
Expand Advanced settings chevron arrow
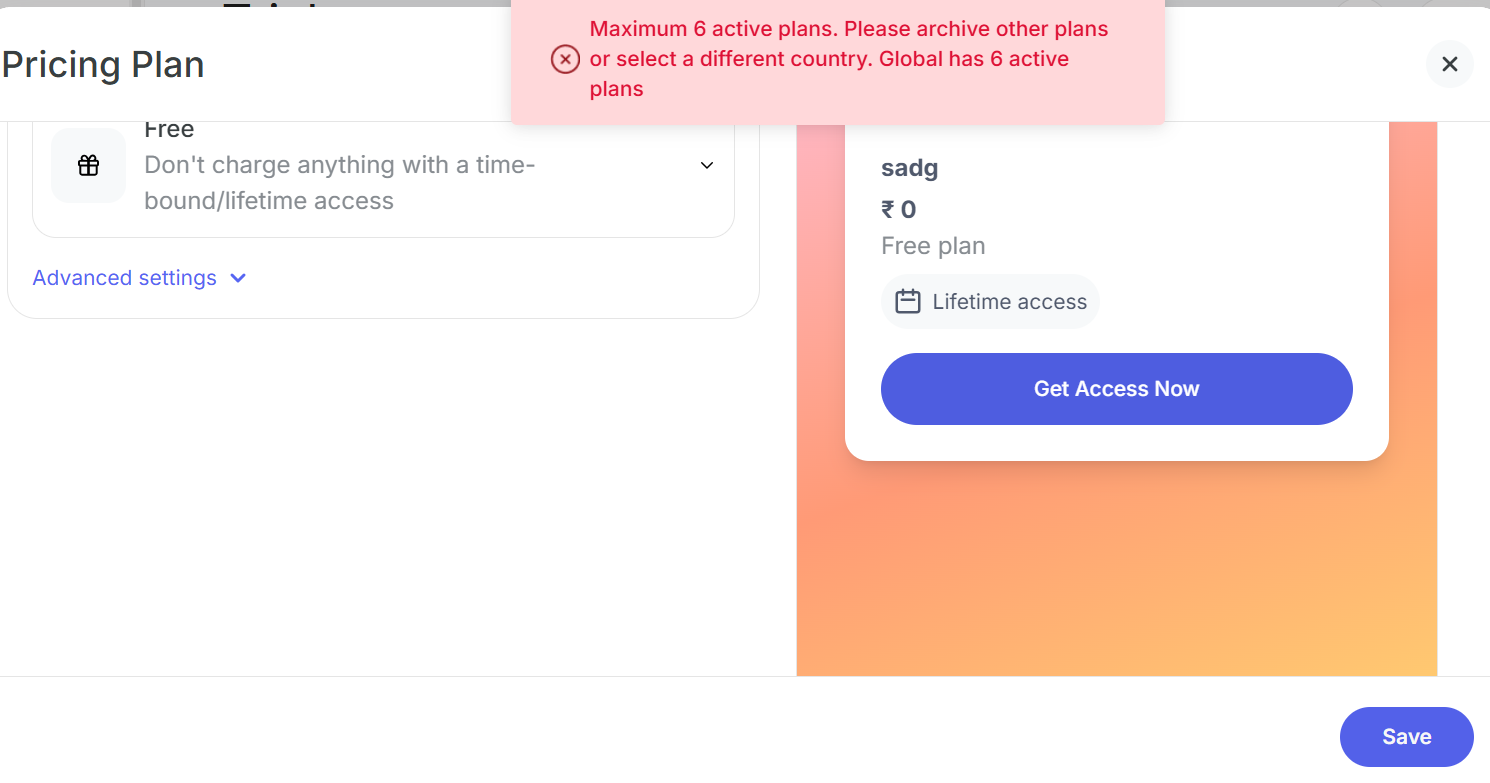tap(238, 278)
